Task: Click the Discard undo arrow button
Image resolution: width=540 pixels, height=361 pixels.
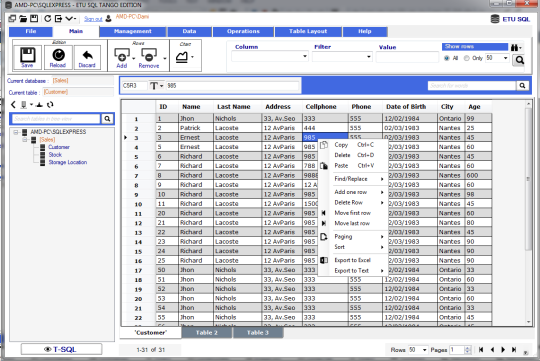Action: coord(87,57)
